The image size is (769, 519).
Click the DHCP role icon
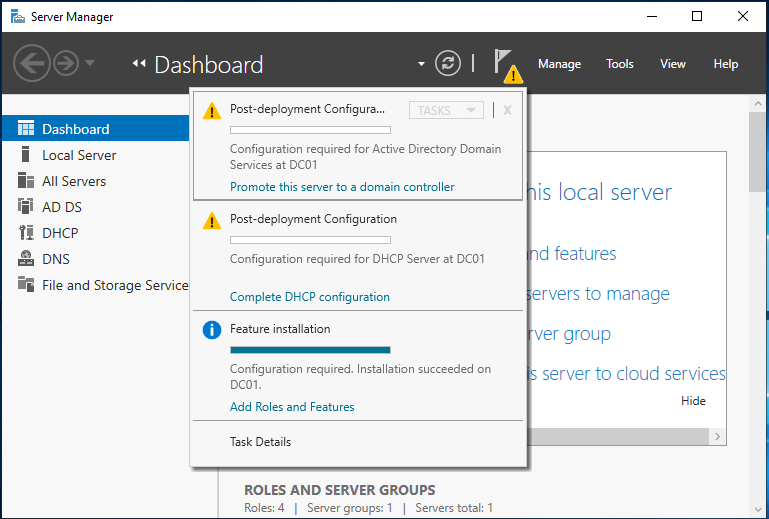[26, 232]
